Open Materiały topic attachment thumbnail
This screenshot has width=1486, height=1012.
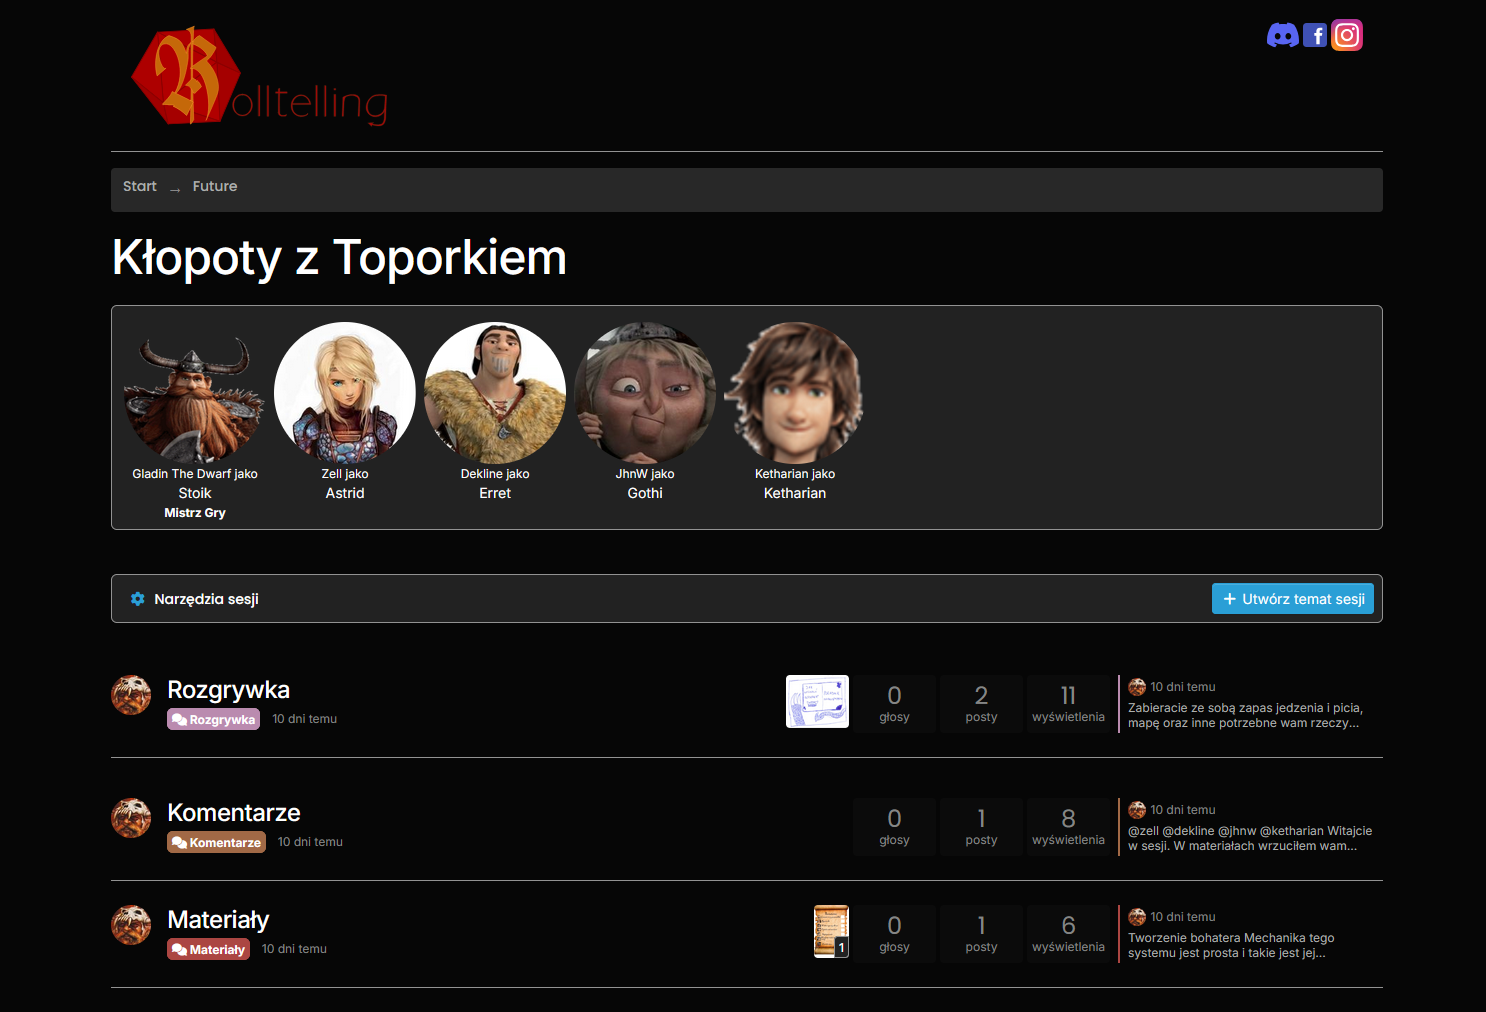(x=831, y=931)
